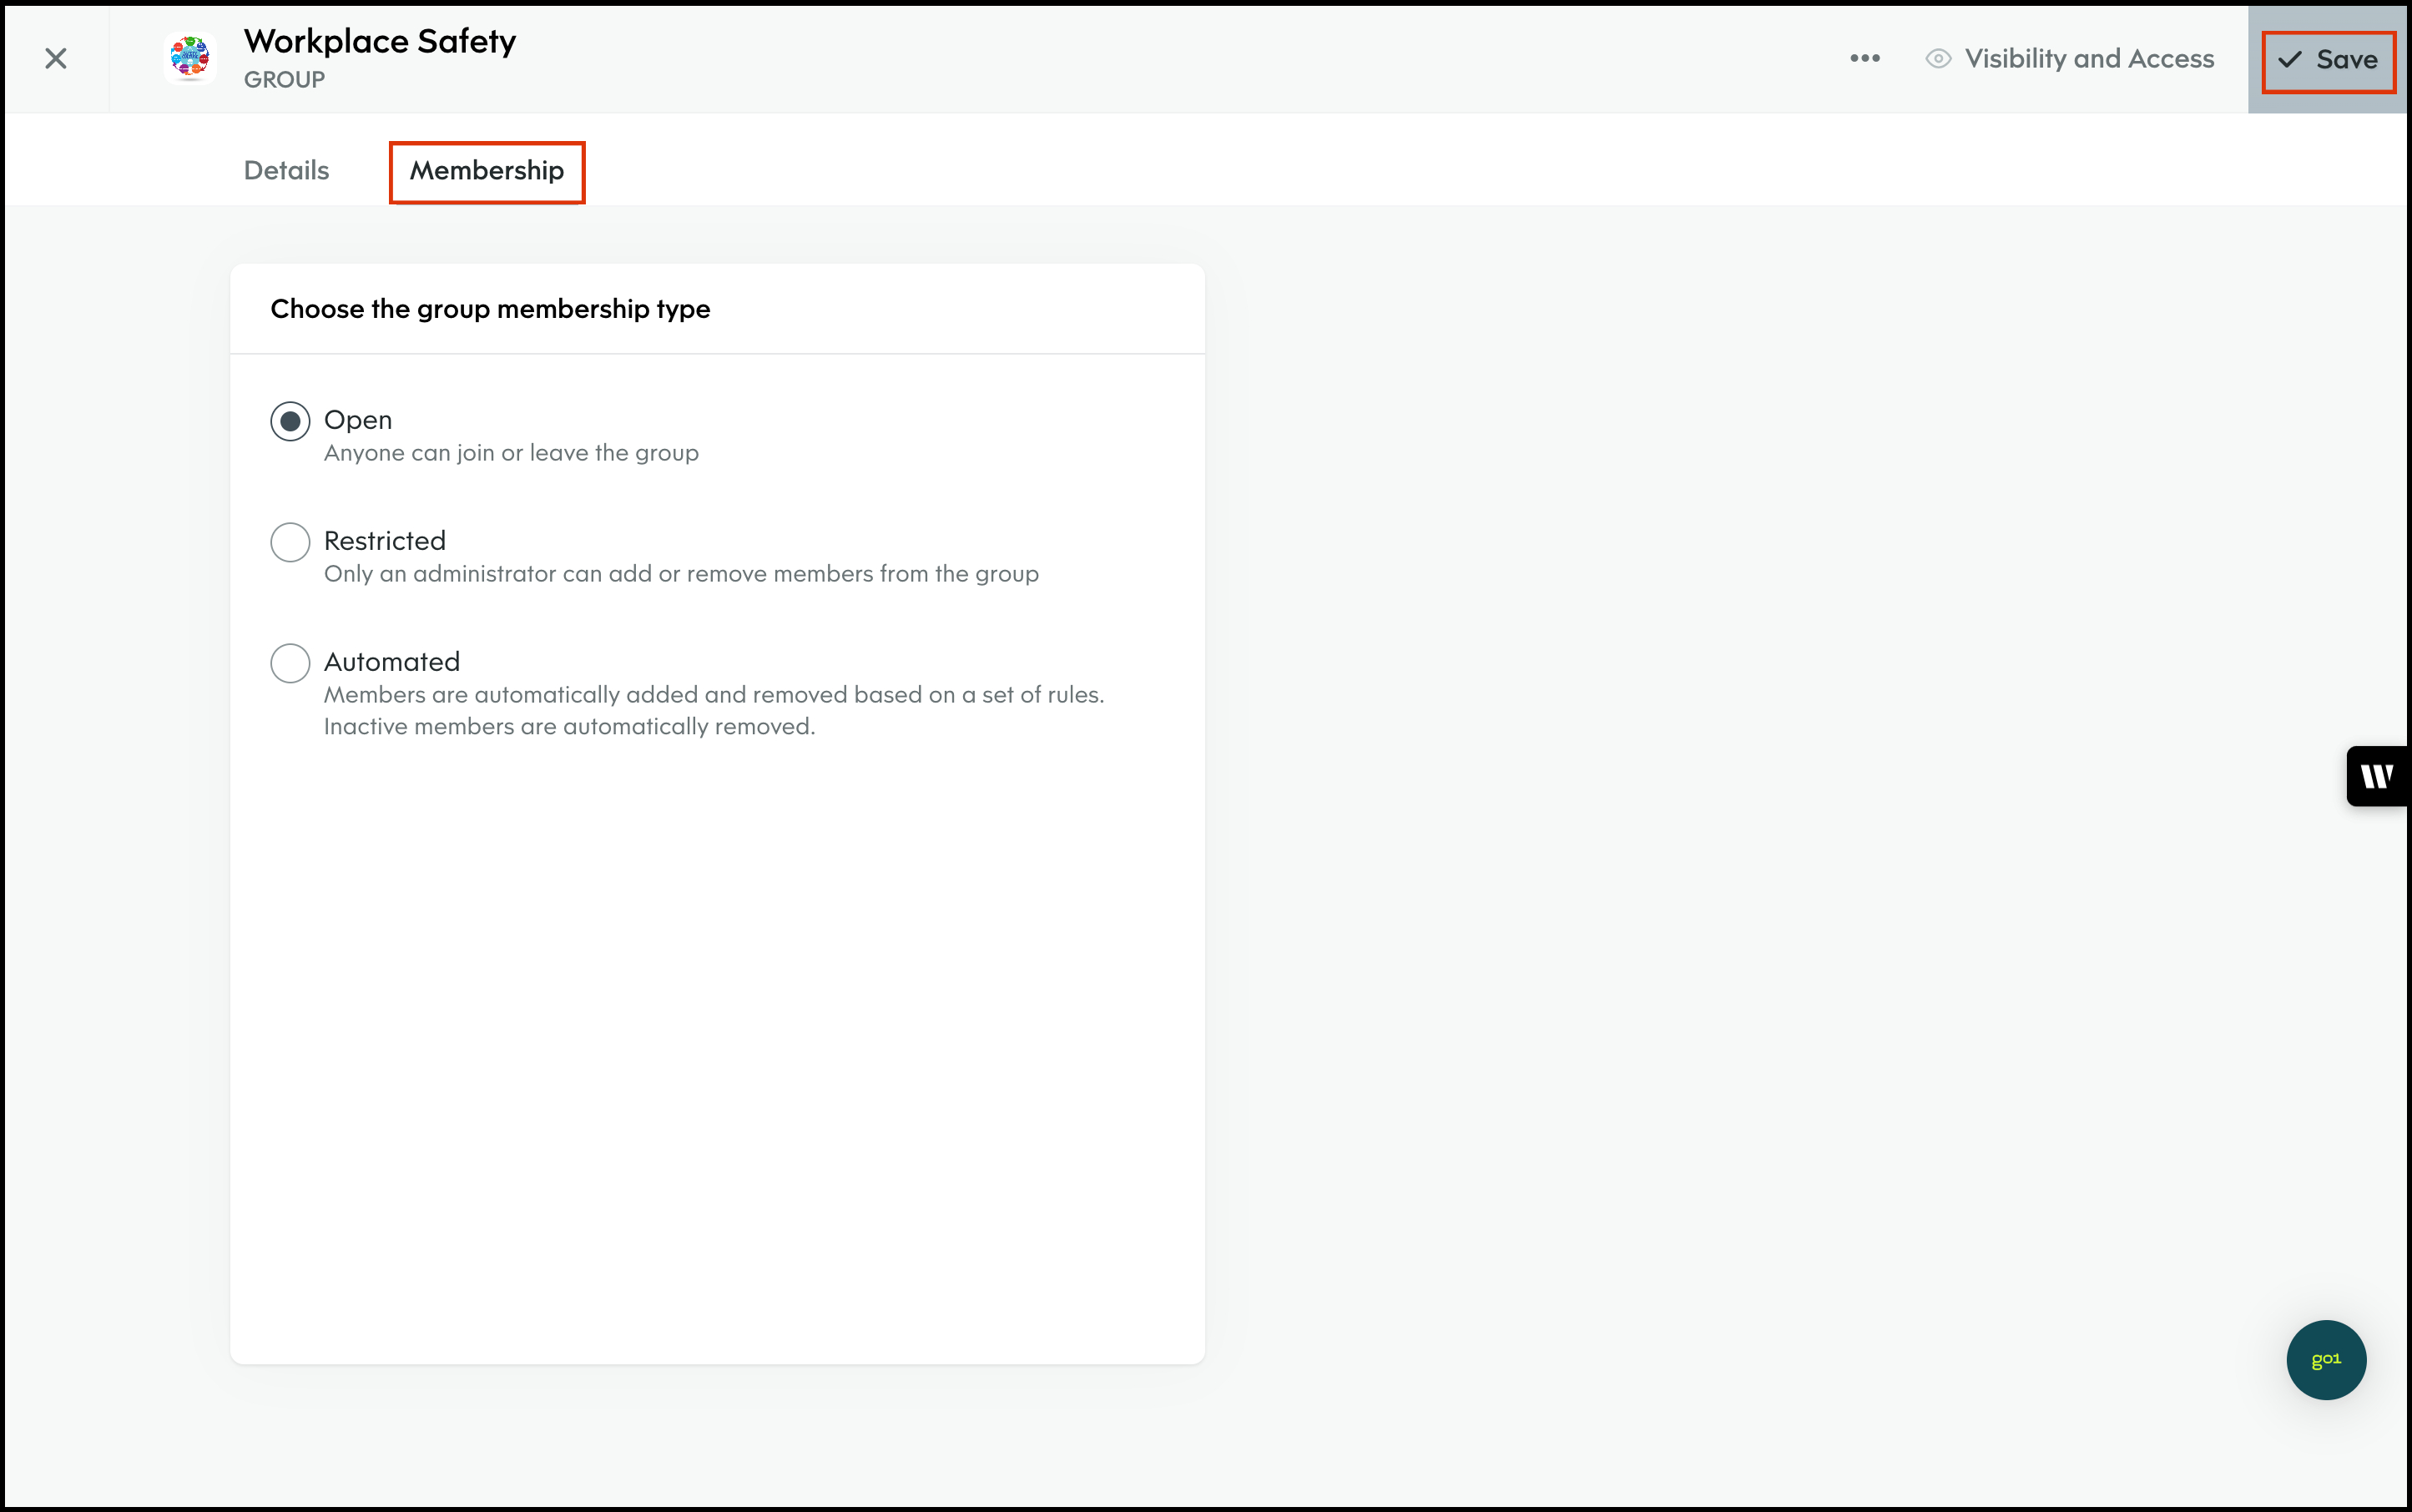
Task: Click the Workplace Safety title text
Action: pyautogui.click(x=380, y=41)
